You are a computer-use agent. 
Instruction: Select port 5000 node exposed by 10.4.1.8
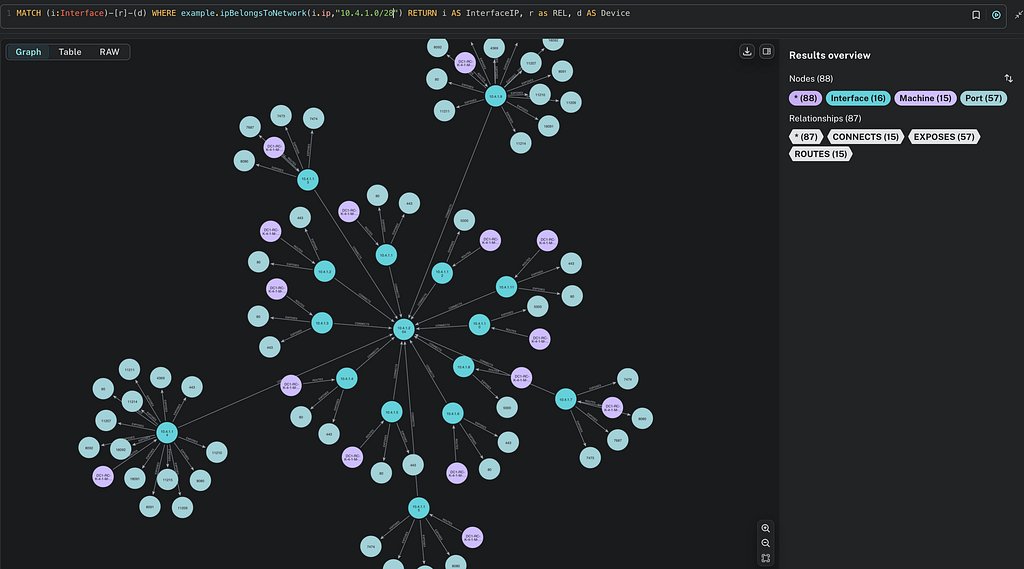(x=507, y=408)
